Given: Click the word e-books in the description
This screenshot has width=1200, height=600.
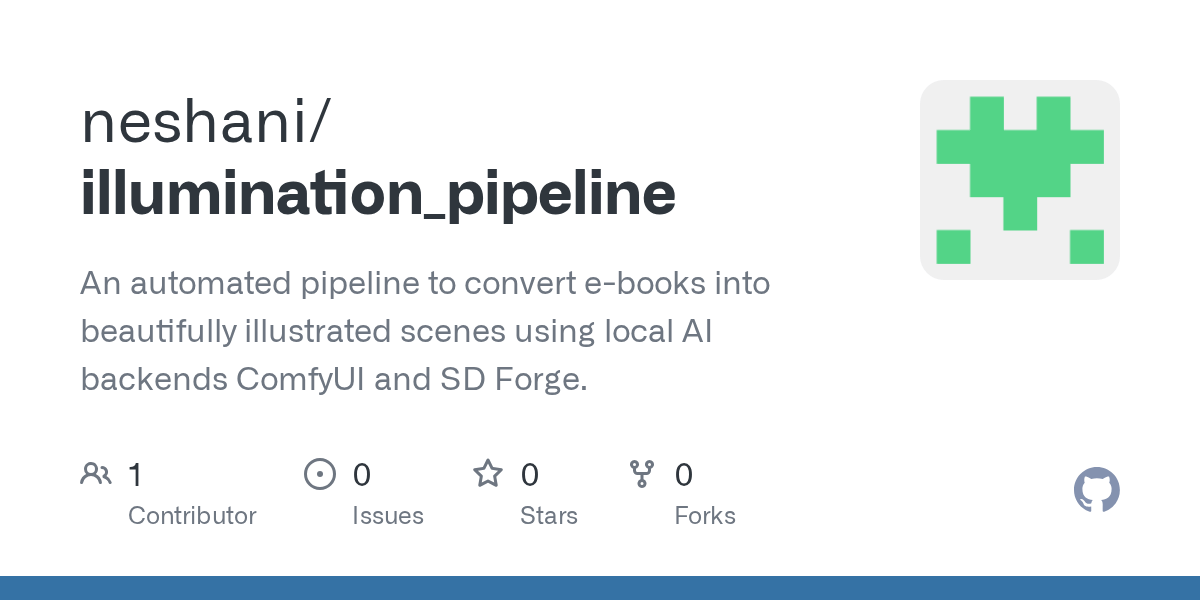Looking at the screenshot, I should pyautogui.click(x=631, y=284).
